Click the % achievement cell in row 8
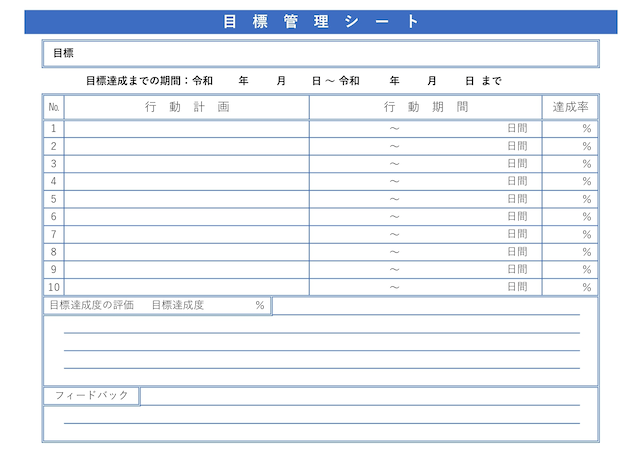The image size is (640, 452). coord(570,252)
